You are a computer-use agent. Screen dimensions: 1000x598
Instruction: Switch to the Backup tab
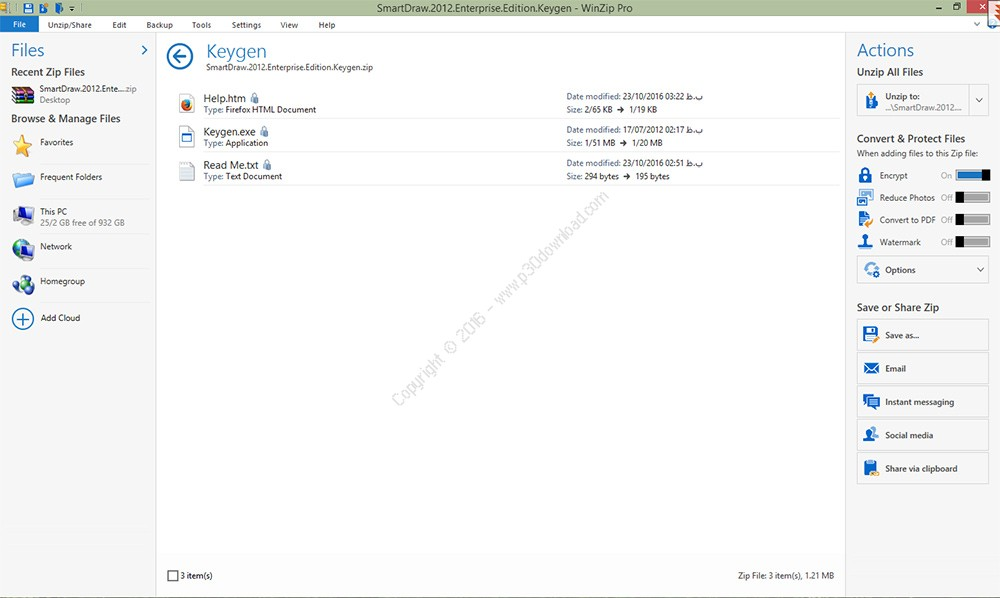[x=159, y=25]
